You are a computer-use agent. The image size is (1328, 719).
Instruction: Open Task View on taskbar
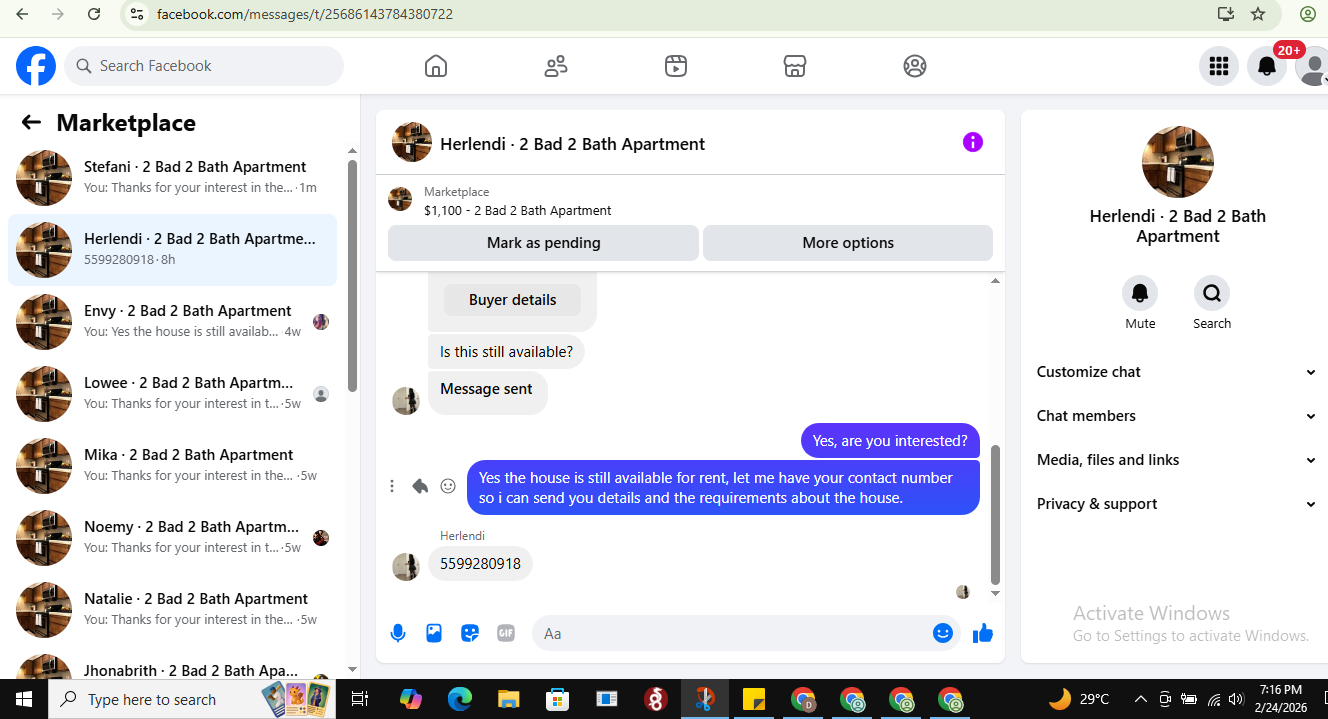(x=361, y=699)
